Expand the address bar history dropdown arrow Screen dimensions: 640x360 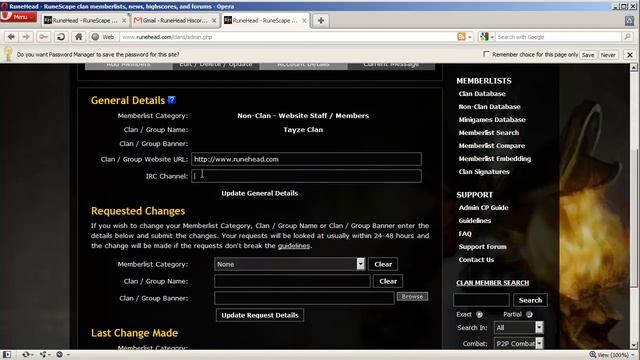click(x=470, y=37)
